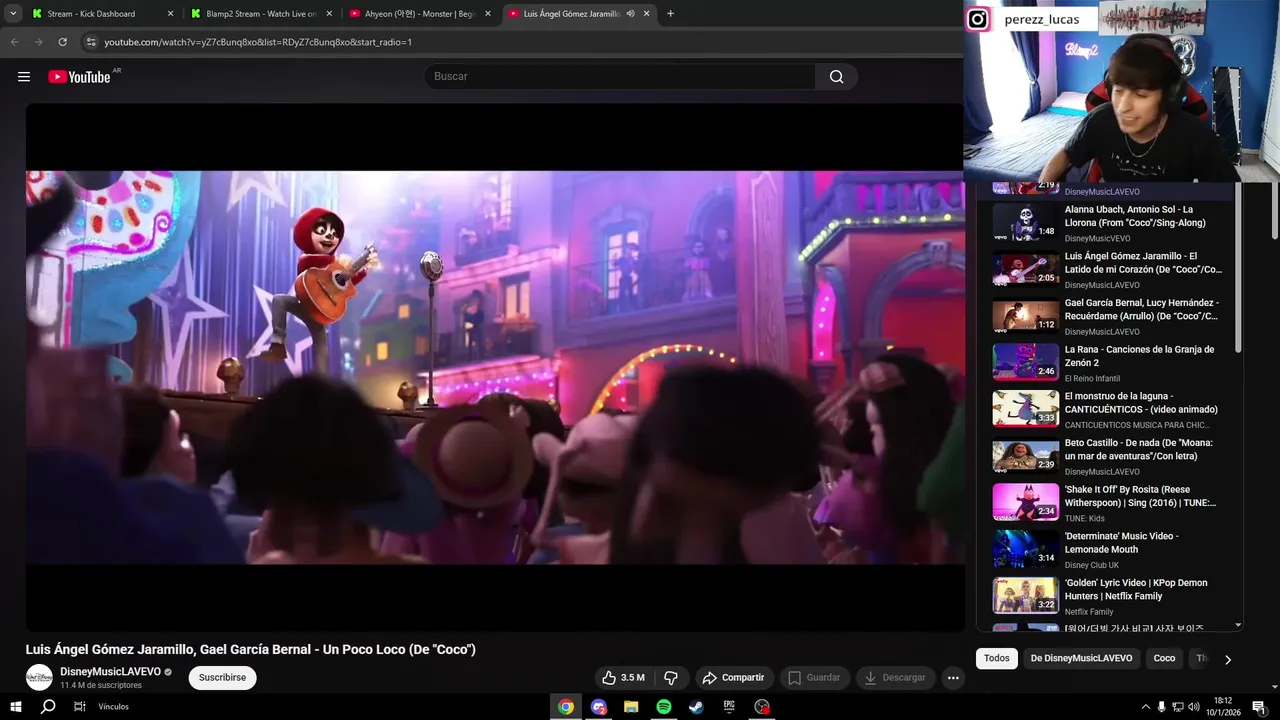Click the Descargar button
This screenshot has width=1280, height=720.
tap(895, 678)
